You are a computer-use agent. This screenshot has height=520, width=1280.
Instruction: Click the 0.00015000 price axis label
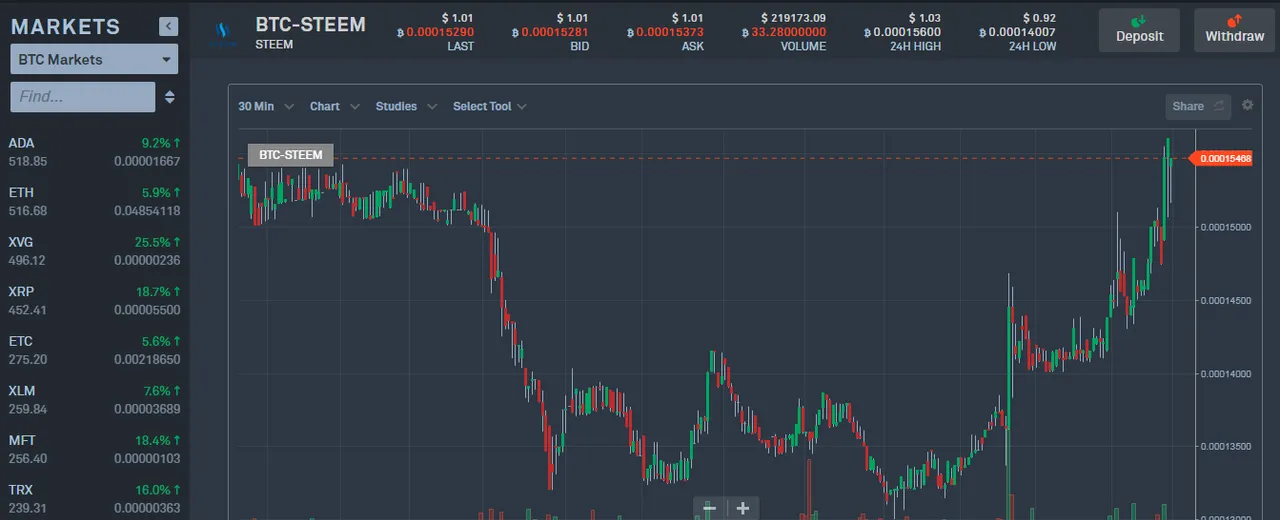pos(1226,227)
